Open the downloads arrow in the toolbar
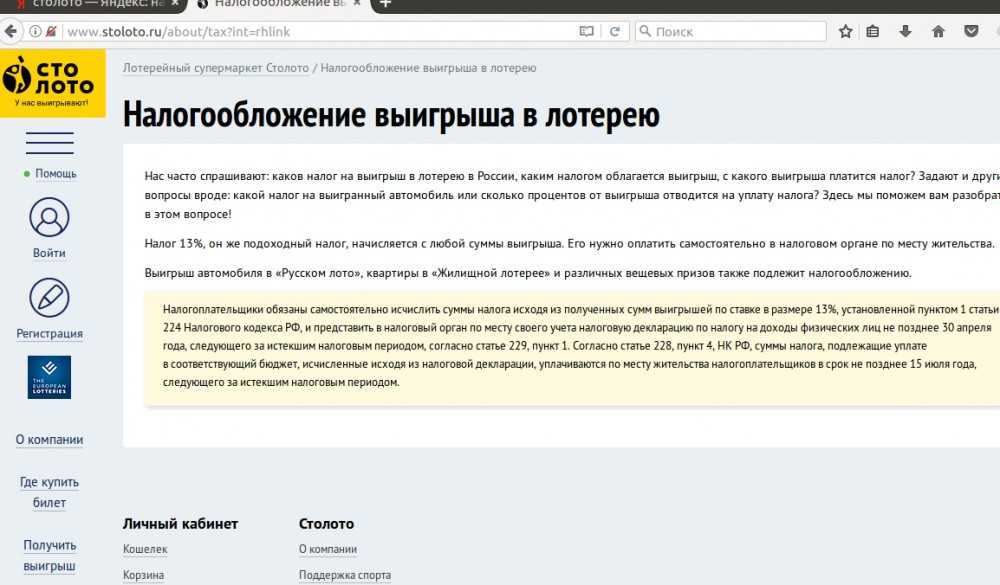The height and width of the screenshot is (585, 1000). (x=905, y=31)
